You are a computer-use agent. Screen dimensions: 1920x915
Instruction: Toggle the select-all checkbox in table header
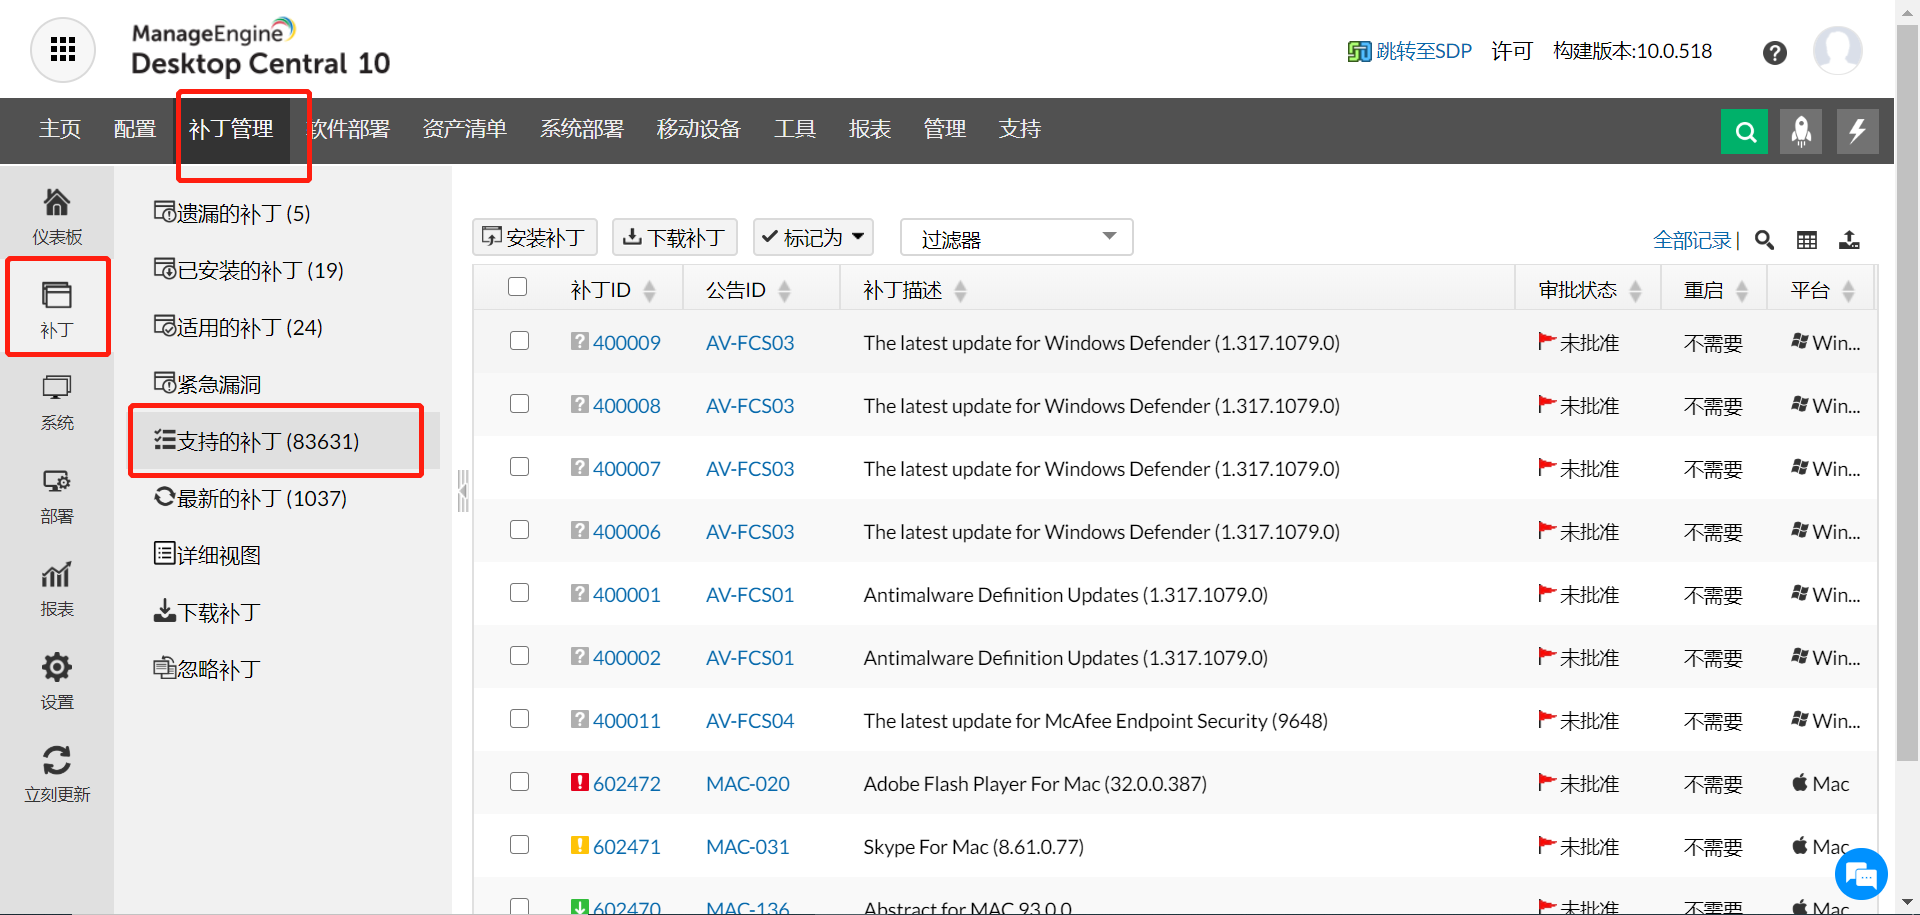(x=517, y=287)
